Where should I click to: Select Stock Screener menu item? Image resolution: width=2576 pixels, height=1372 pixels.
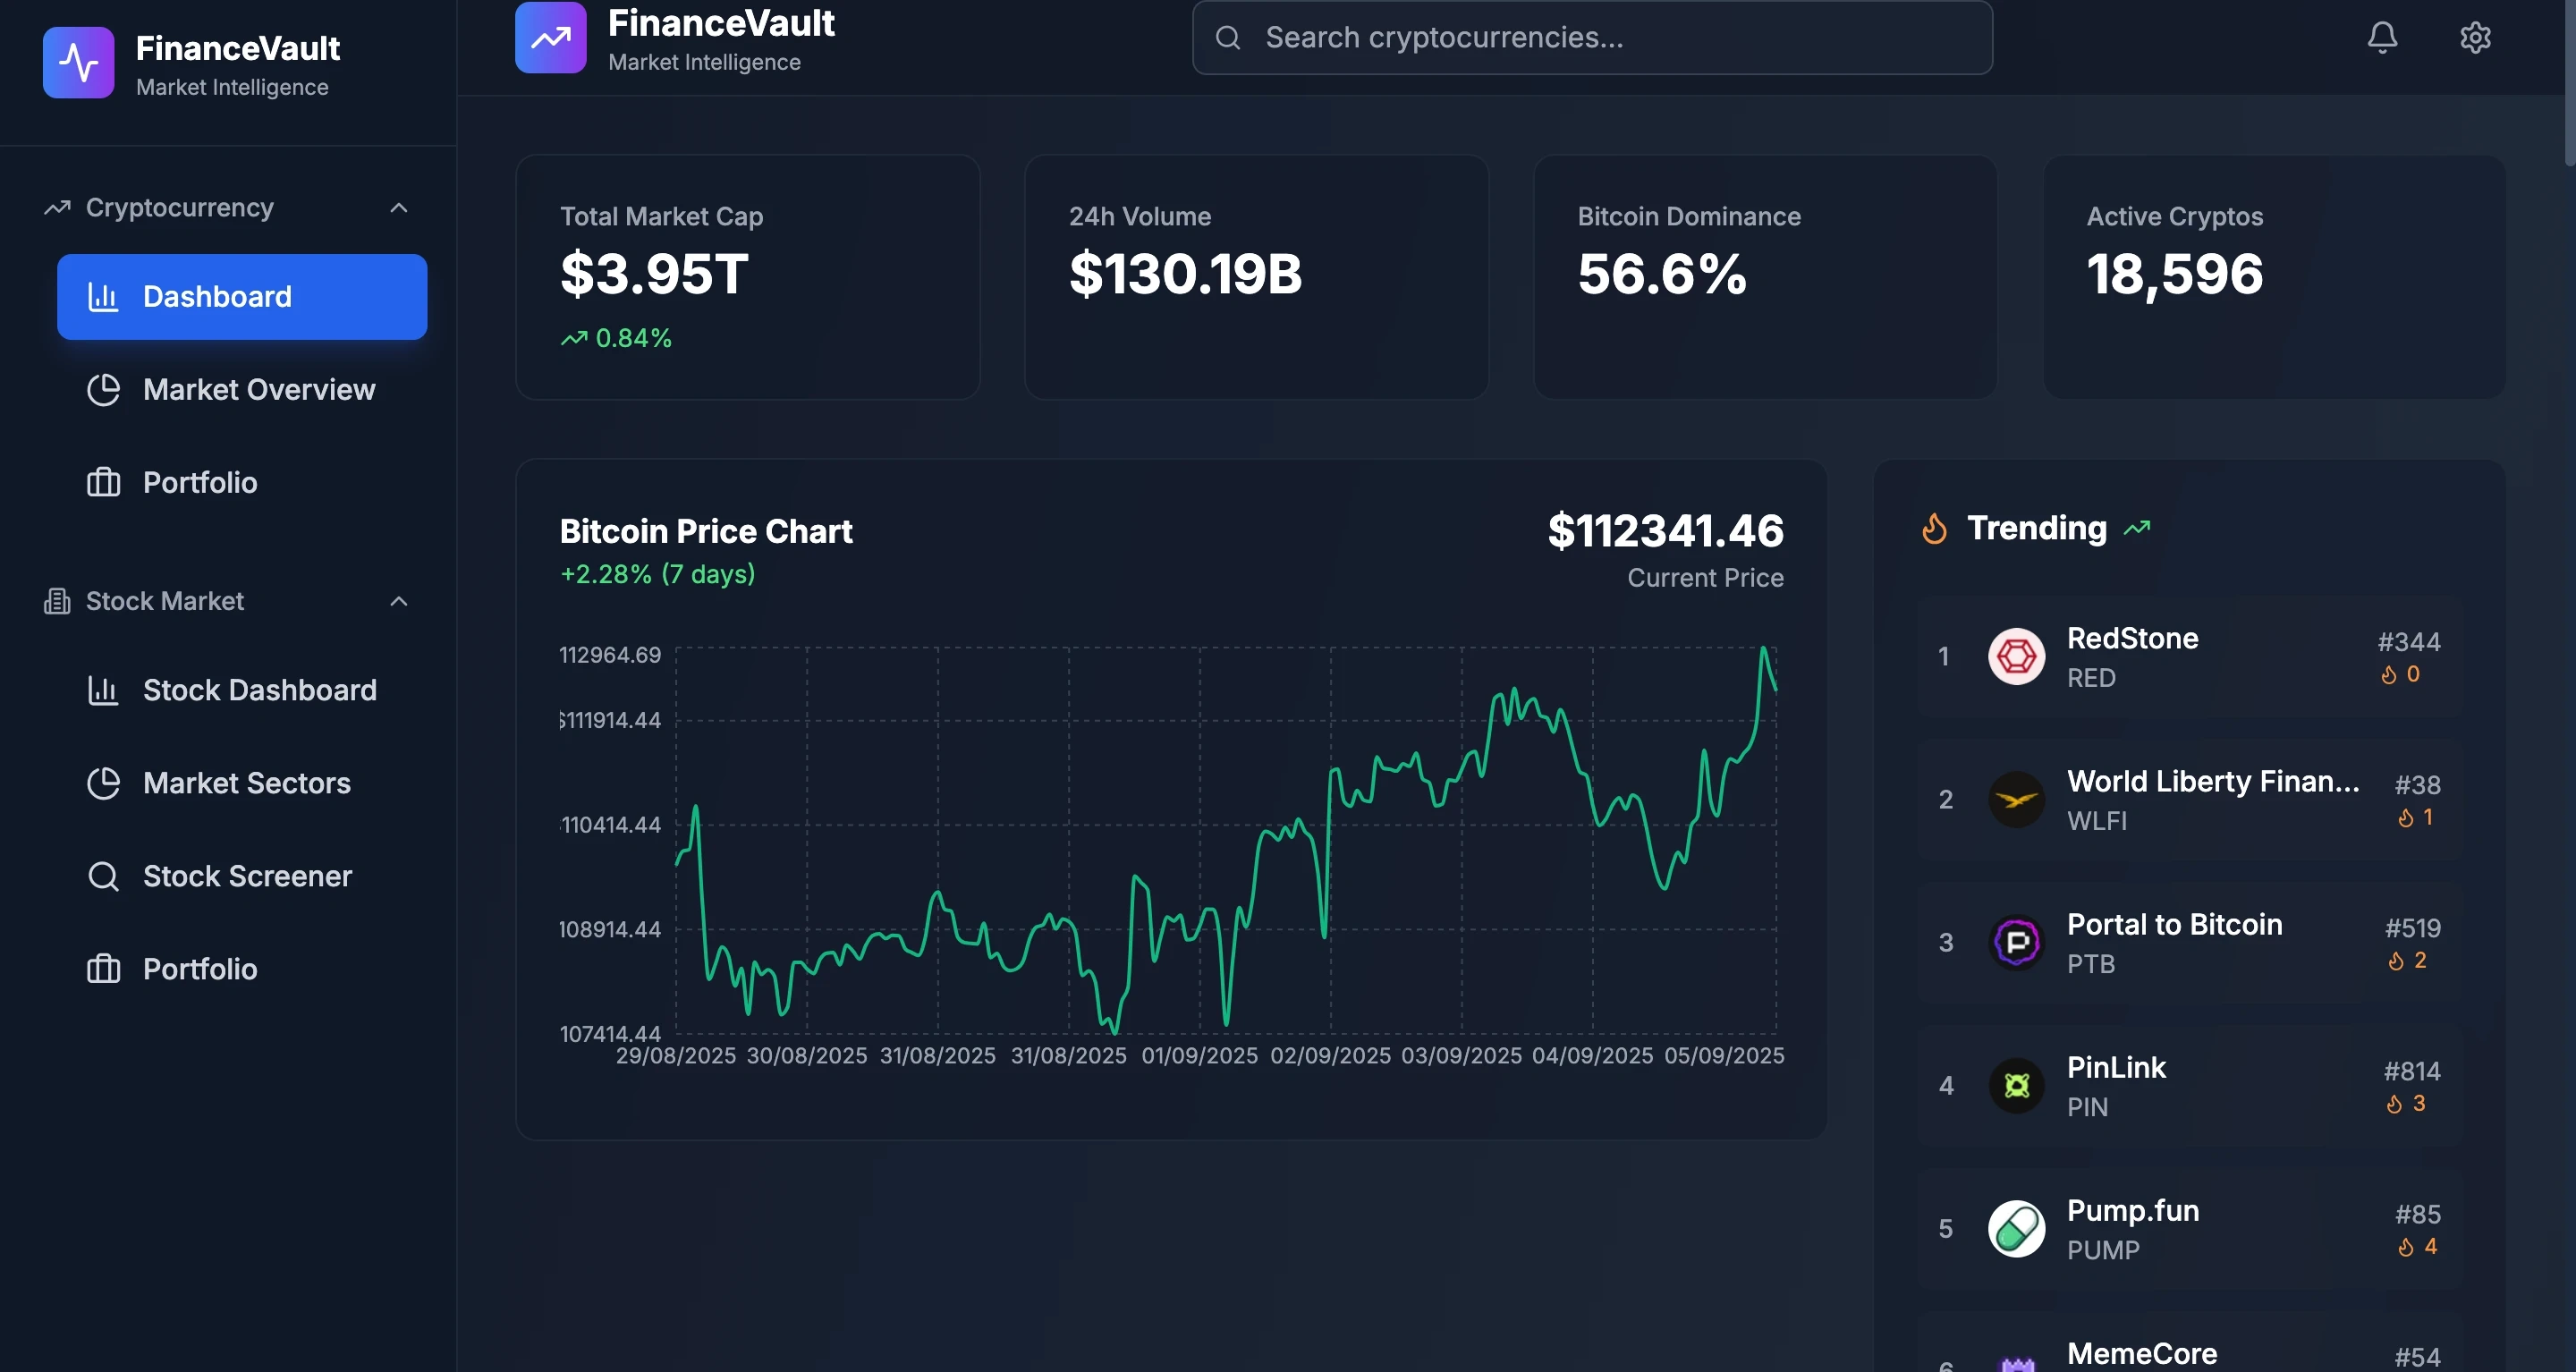tap(247, 876)
